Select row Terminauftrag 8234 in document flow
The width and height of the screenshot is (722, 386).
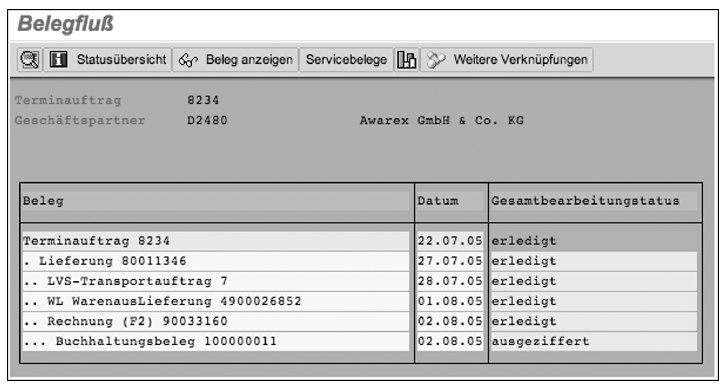215,241
